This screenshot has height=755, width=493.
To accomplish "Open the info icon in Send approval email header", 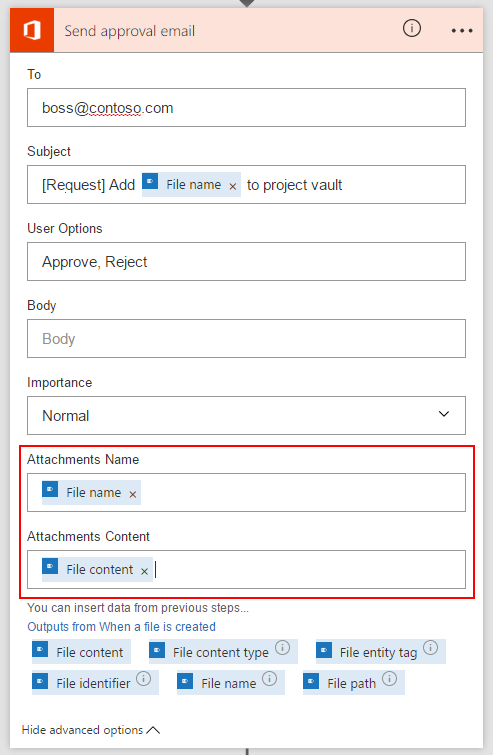I will click(x=412, y=29).
